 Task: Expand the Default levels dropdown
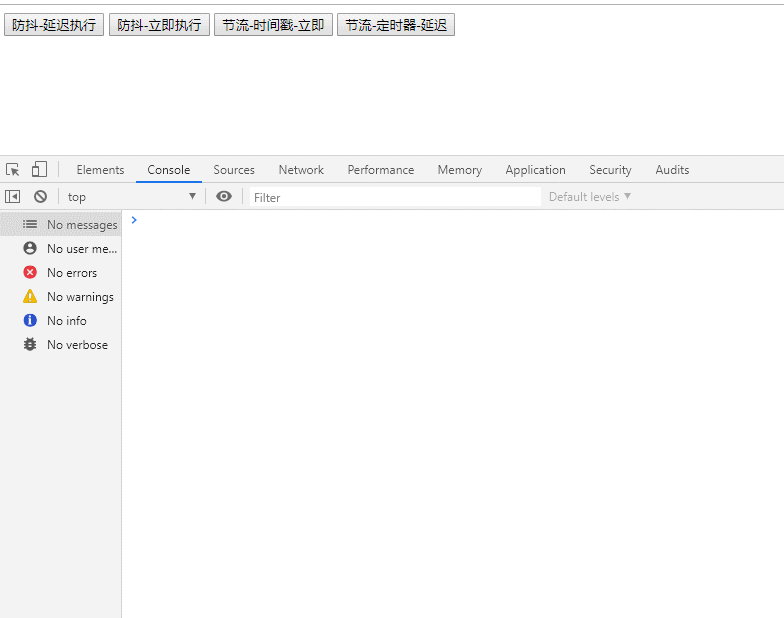pyautogui.click(x=589, y=197)
